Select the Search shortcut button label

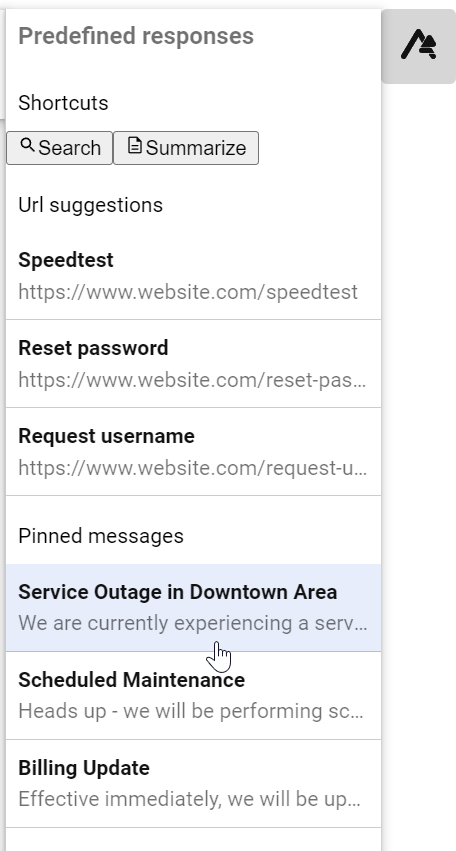point(69,148)
